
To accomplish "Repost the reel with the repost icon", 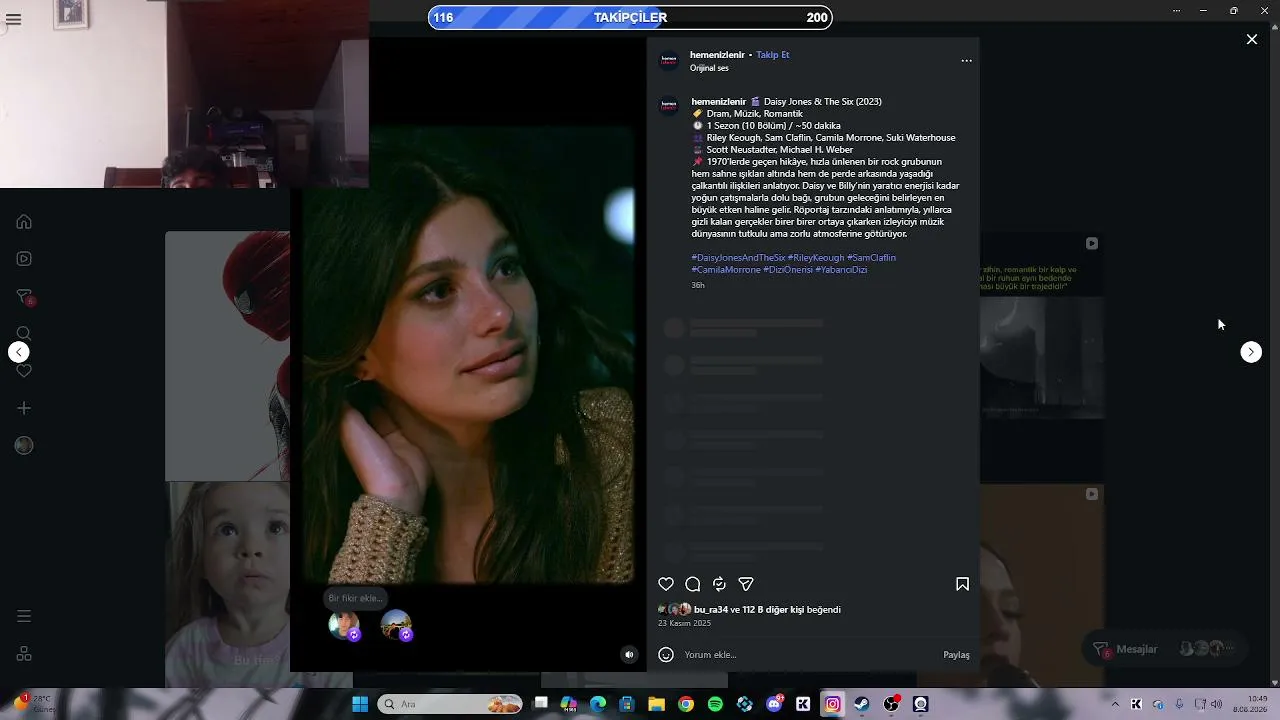I will 719,584.
